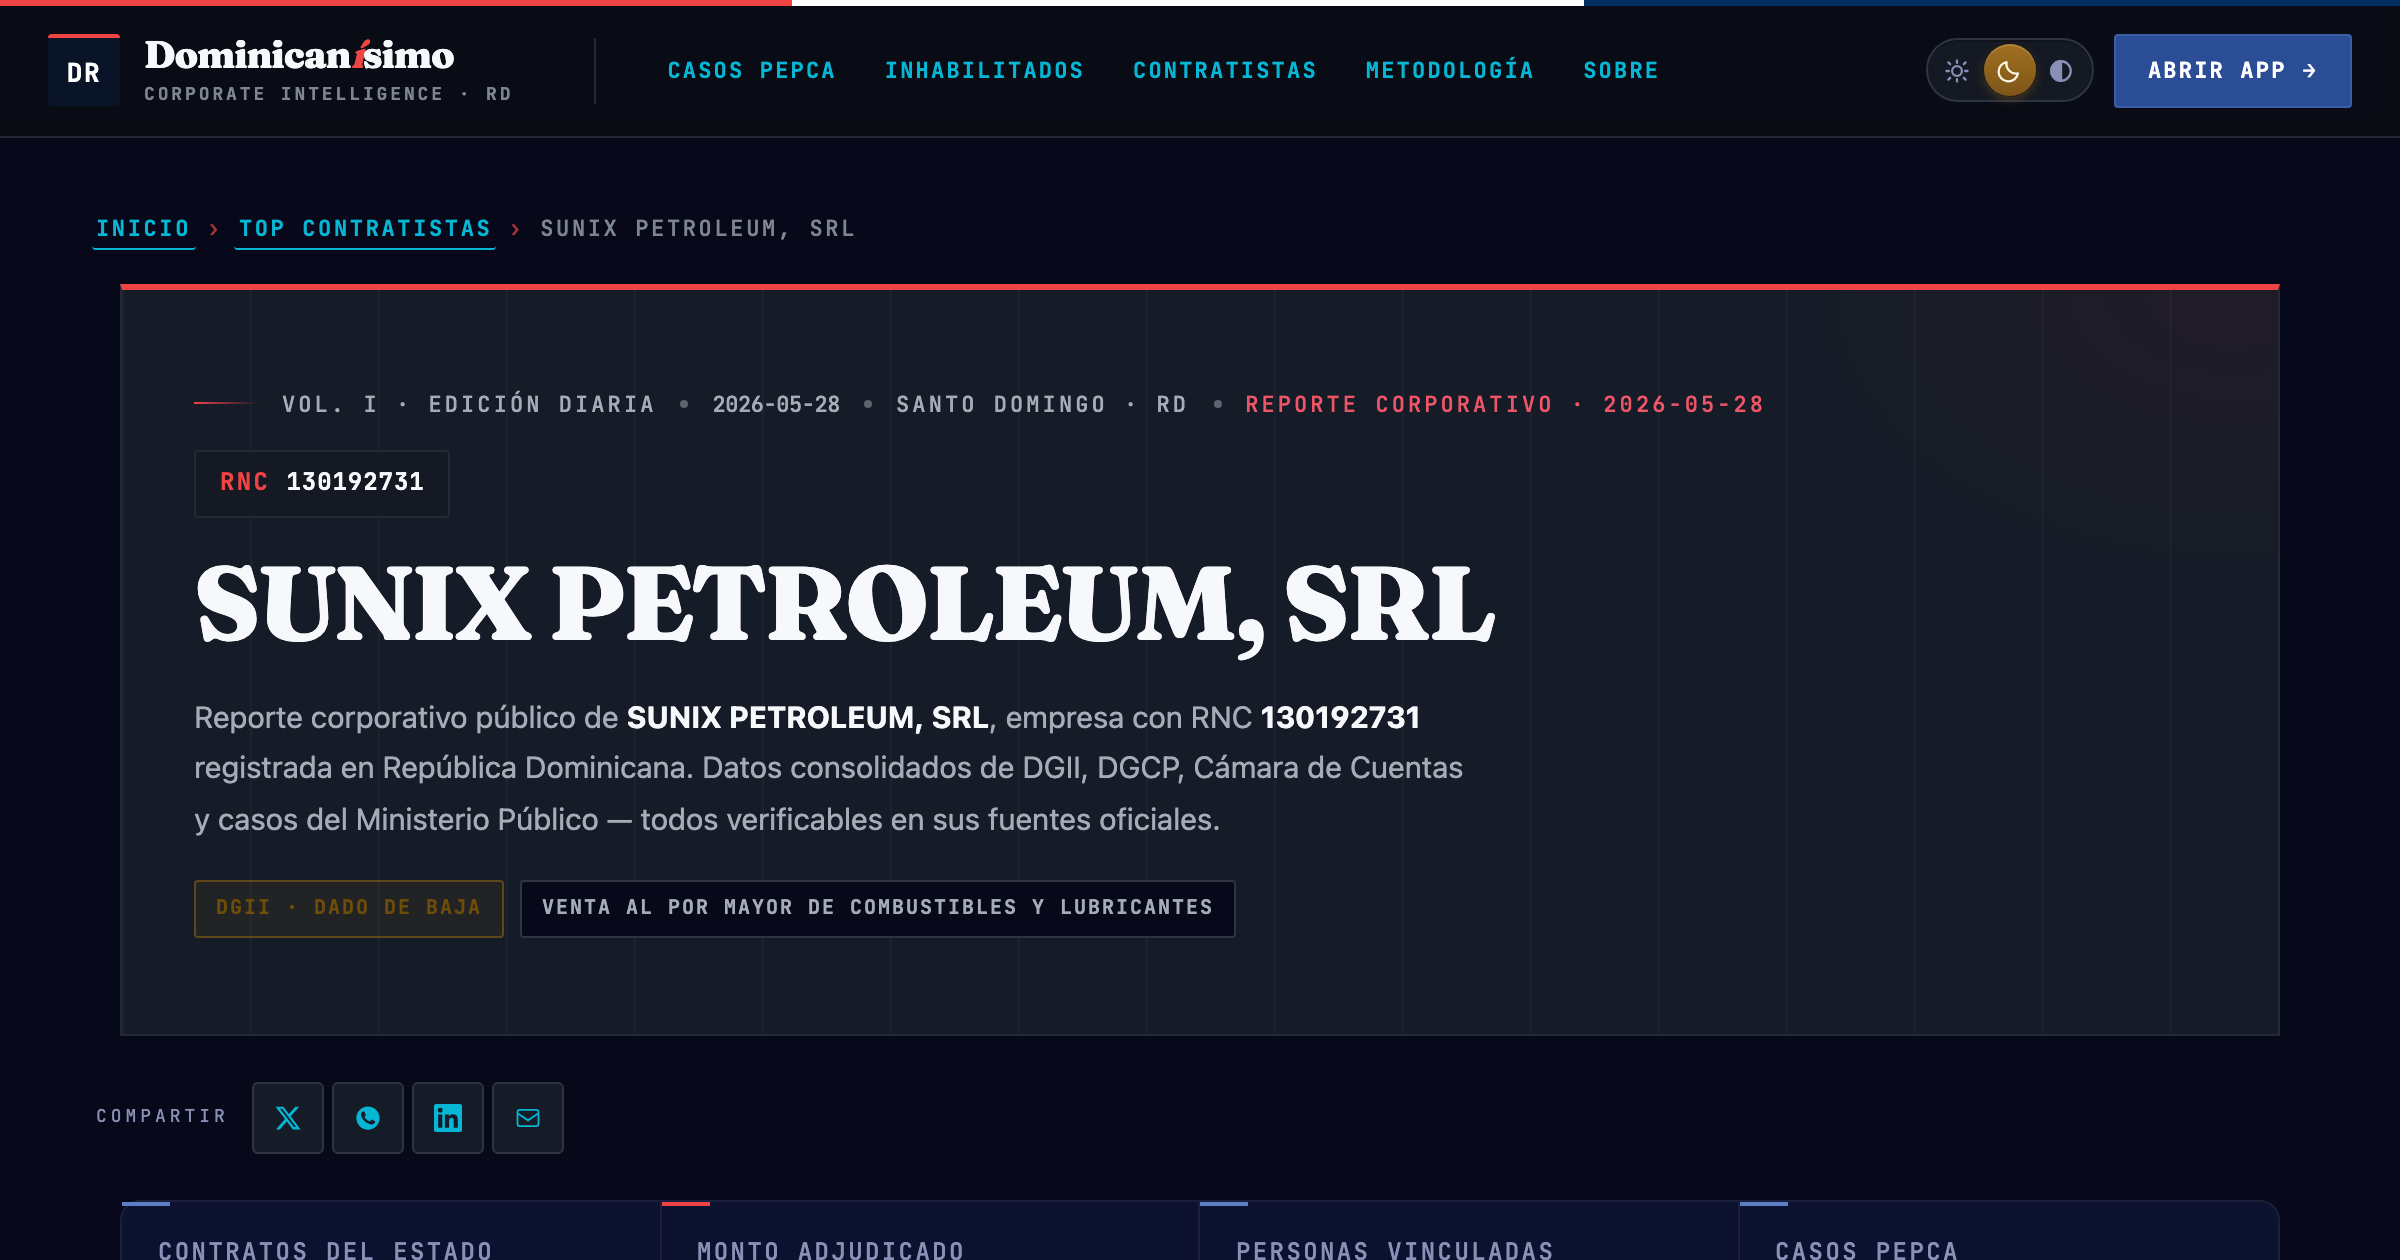The width and height of the screenshot is (2400, 1260).
Task: Share by email envelope icon
Action: [528, 1118]
